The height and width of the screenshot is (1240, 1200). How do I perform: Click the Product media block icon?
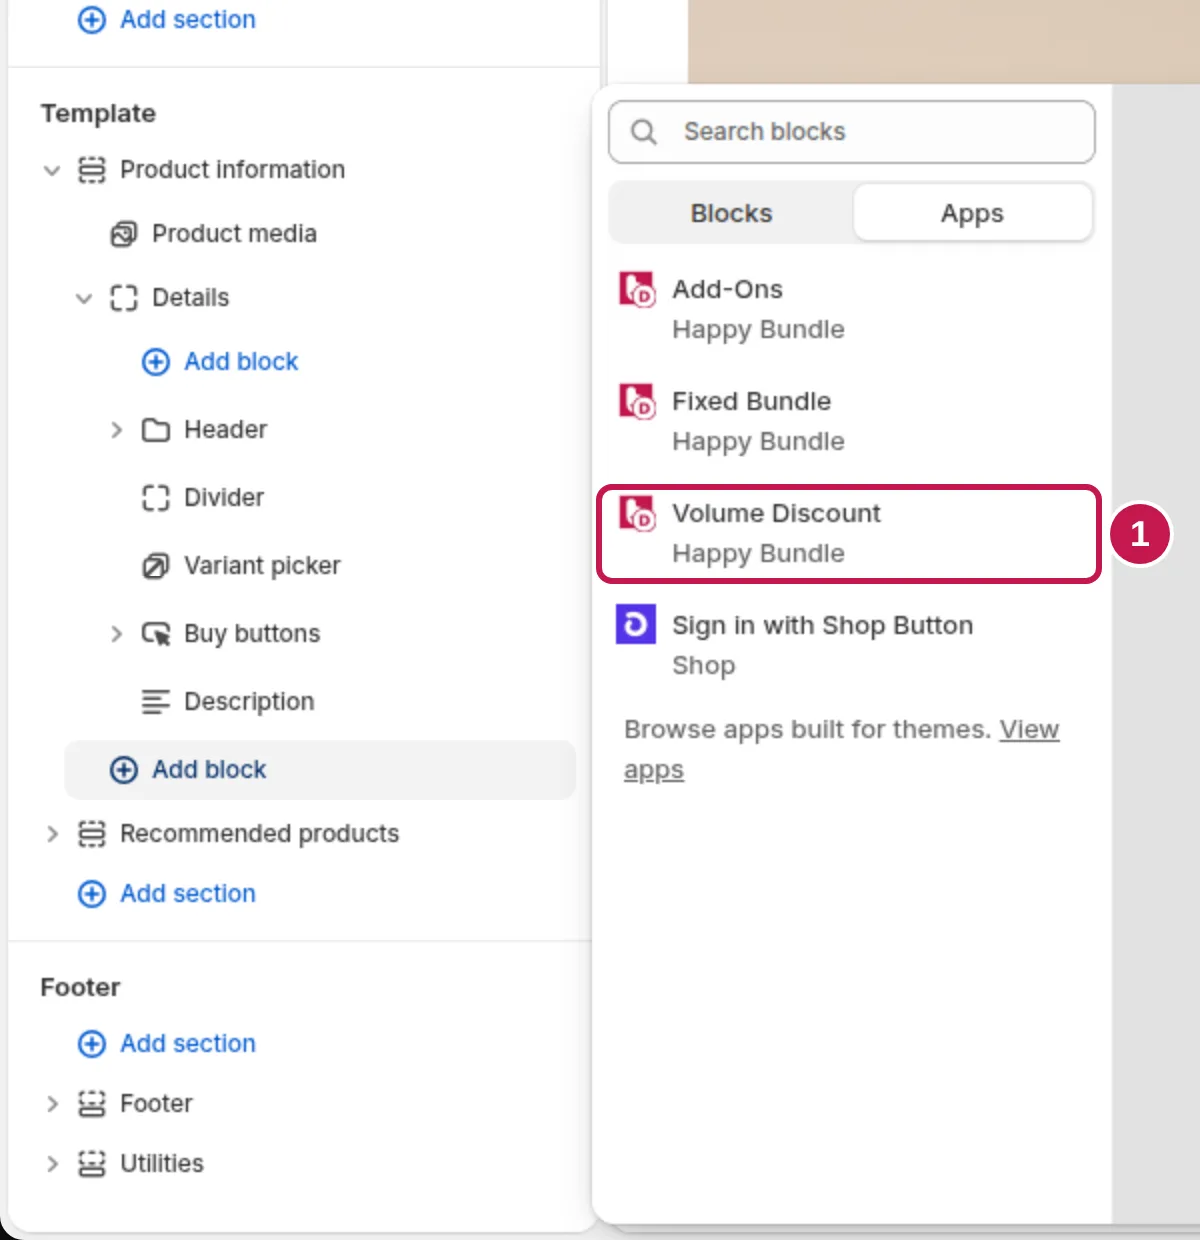[123, 234]
